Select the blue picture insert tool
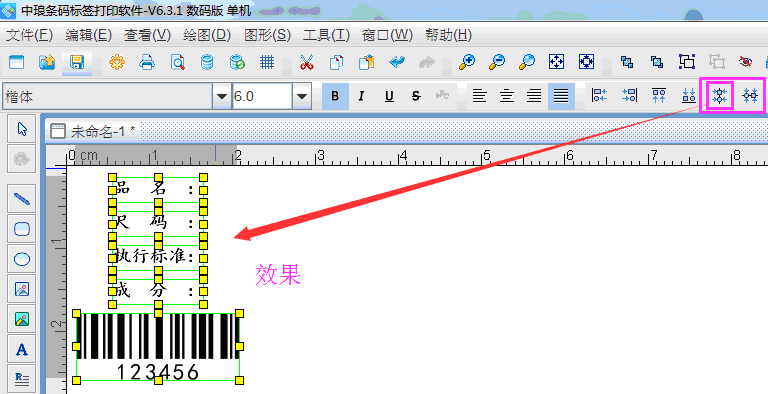The width and height of the screenshot is (768, 394). click(22, 289)
